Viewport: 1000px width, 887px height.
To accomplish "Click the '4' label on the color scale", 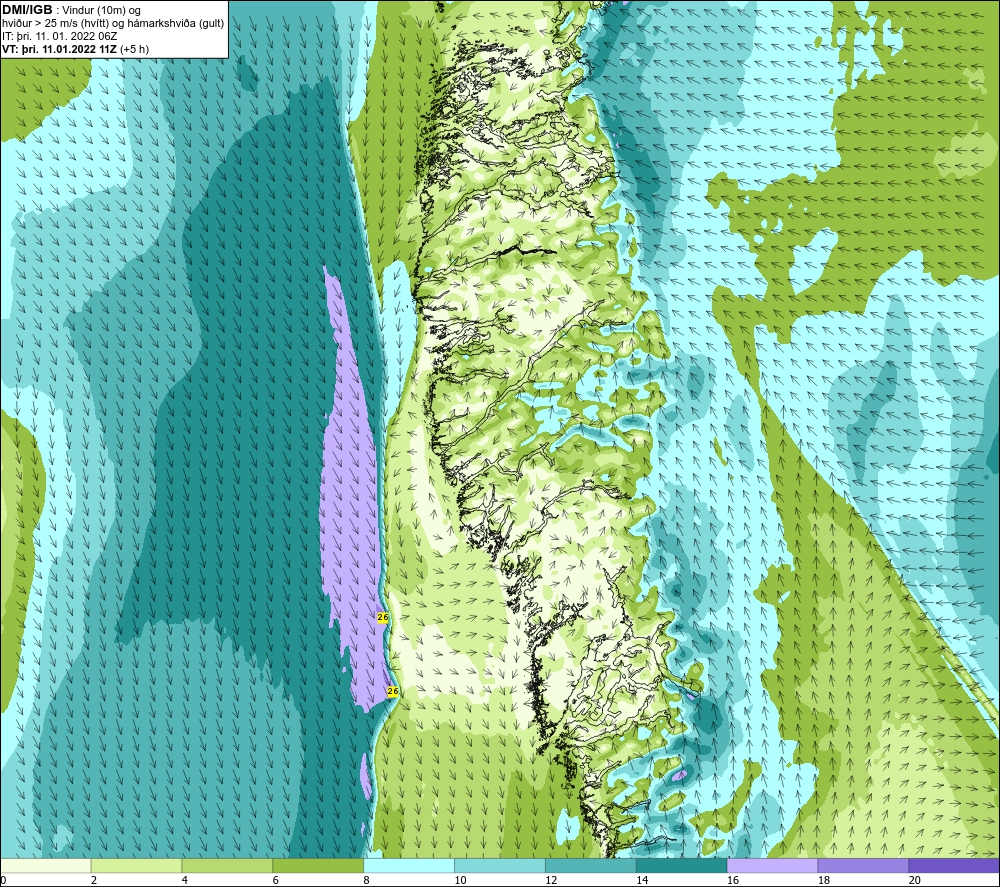I will coord(184,880).
